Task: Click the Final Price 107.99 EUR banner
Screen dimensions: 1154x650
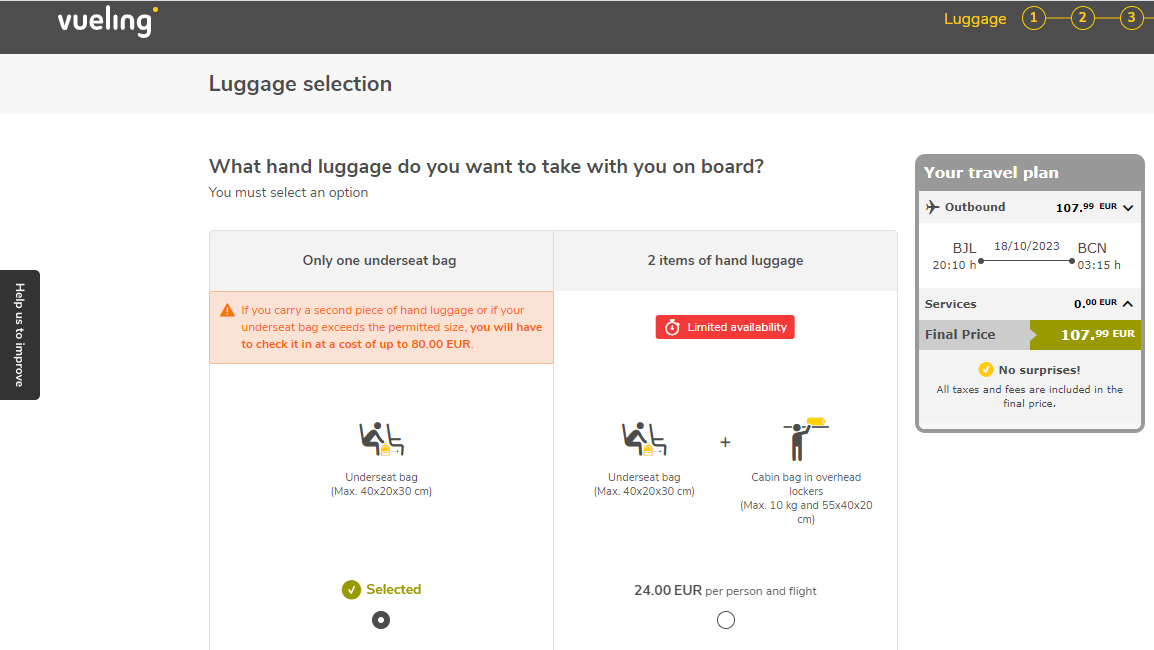Action: (x=1030, y=335)
